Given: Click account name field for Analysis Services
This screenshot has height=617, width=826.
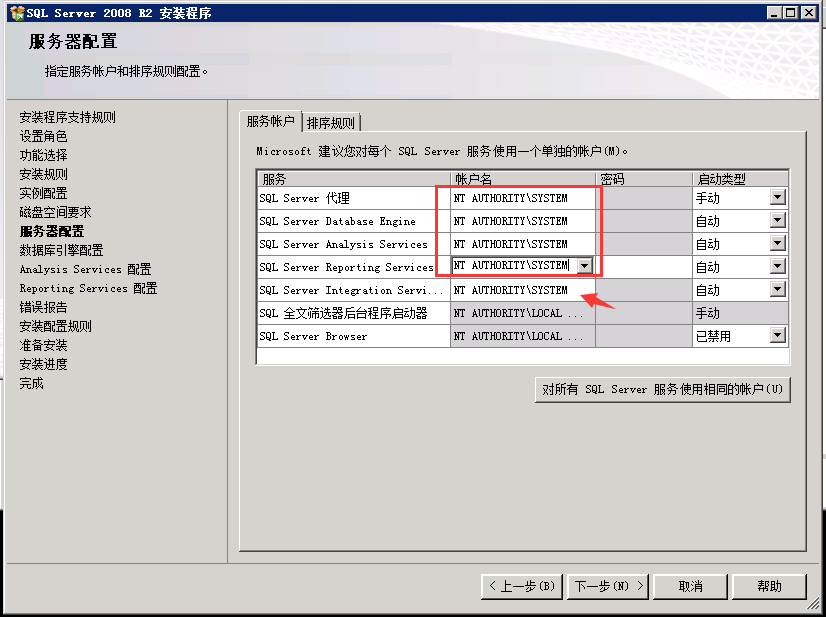Looking at the screenshot, I should [x=523, y=244].
